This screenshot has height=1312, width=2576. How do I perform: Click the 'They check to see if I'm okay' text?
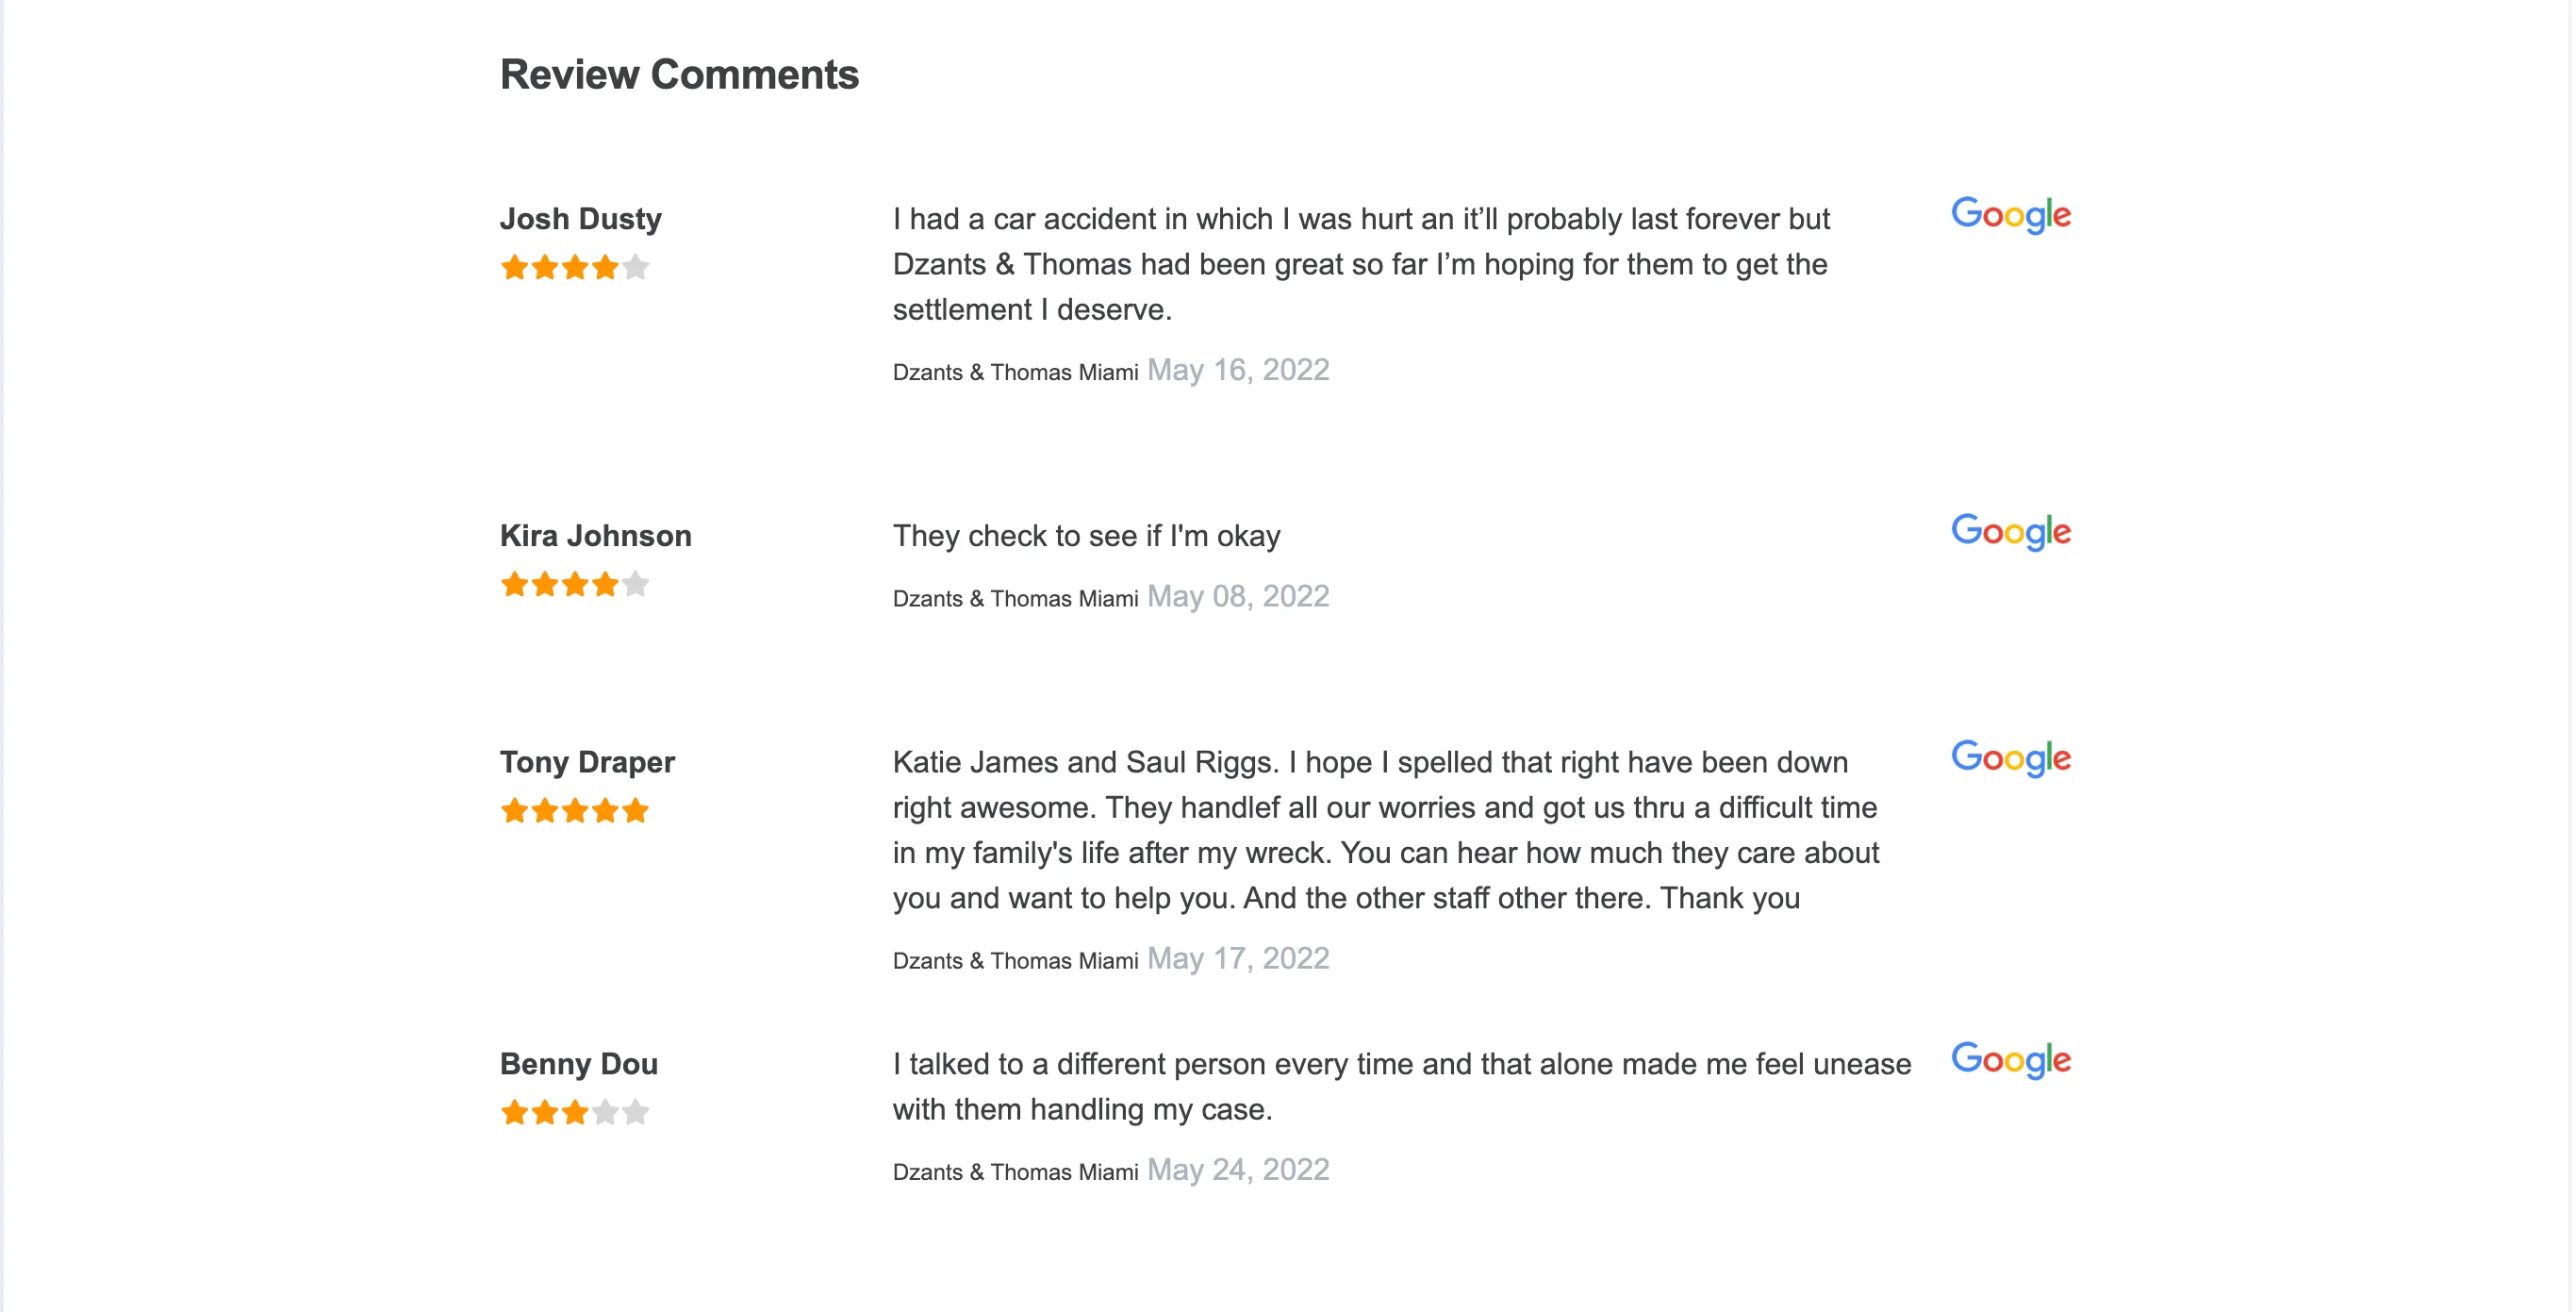tap(1086, 536)
